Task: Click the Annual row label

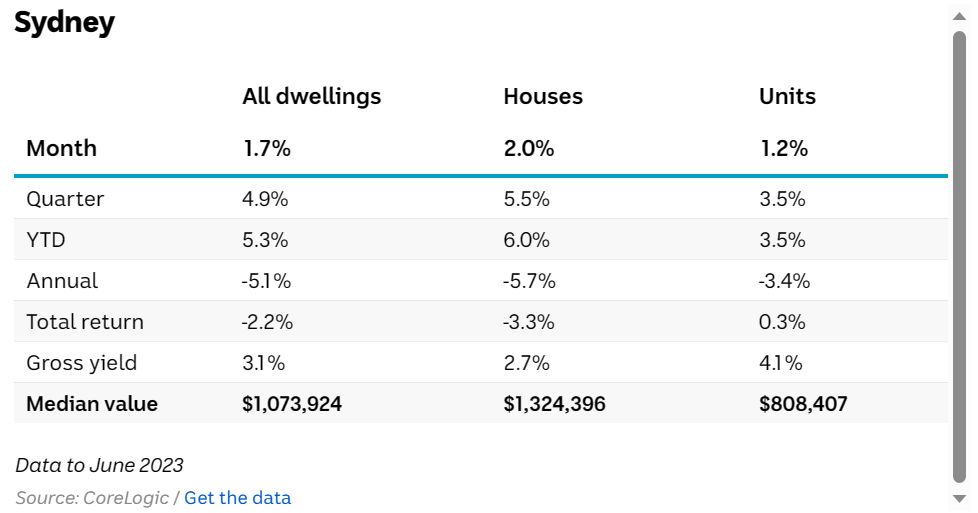Action: pyautogui.click(x=62, y=281)
